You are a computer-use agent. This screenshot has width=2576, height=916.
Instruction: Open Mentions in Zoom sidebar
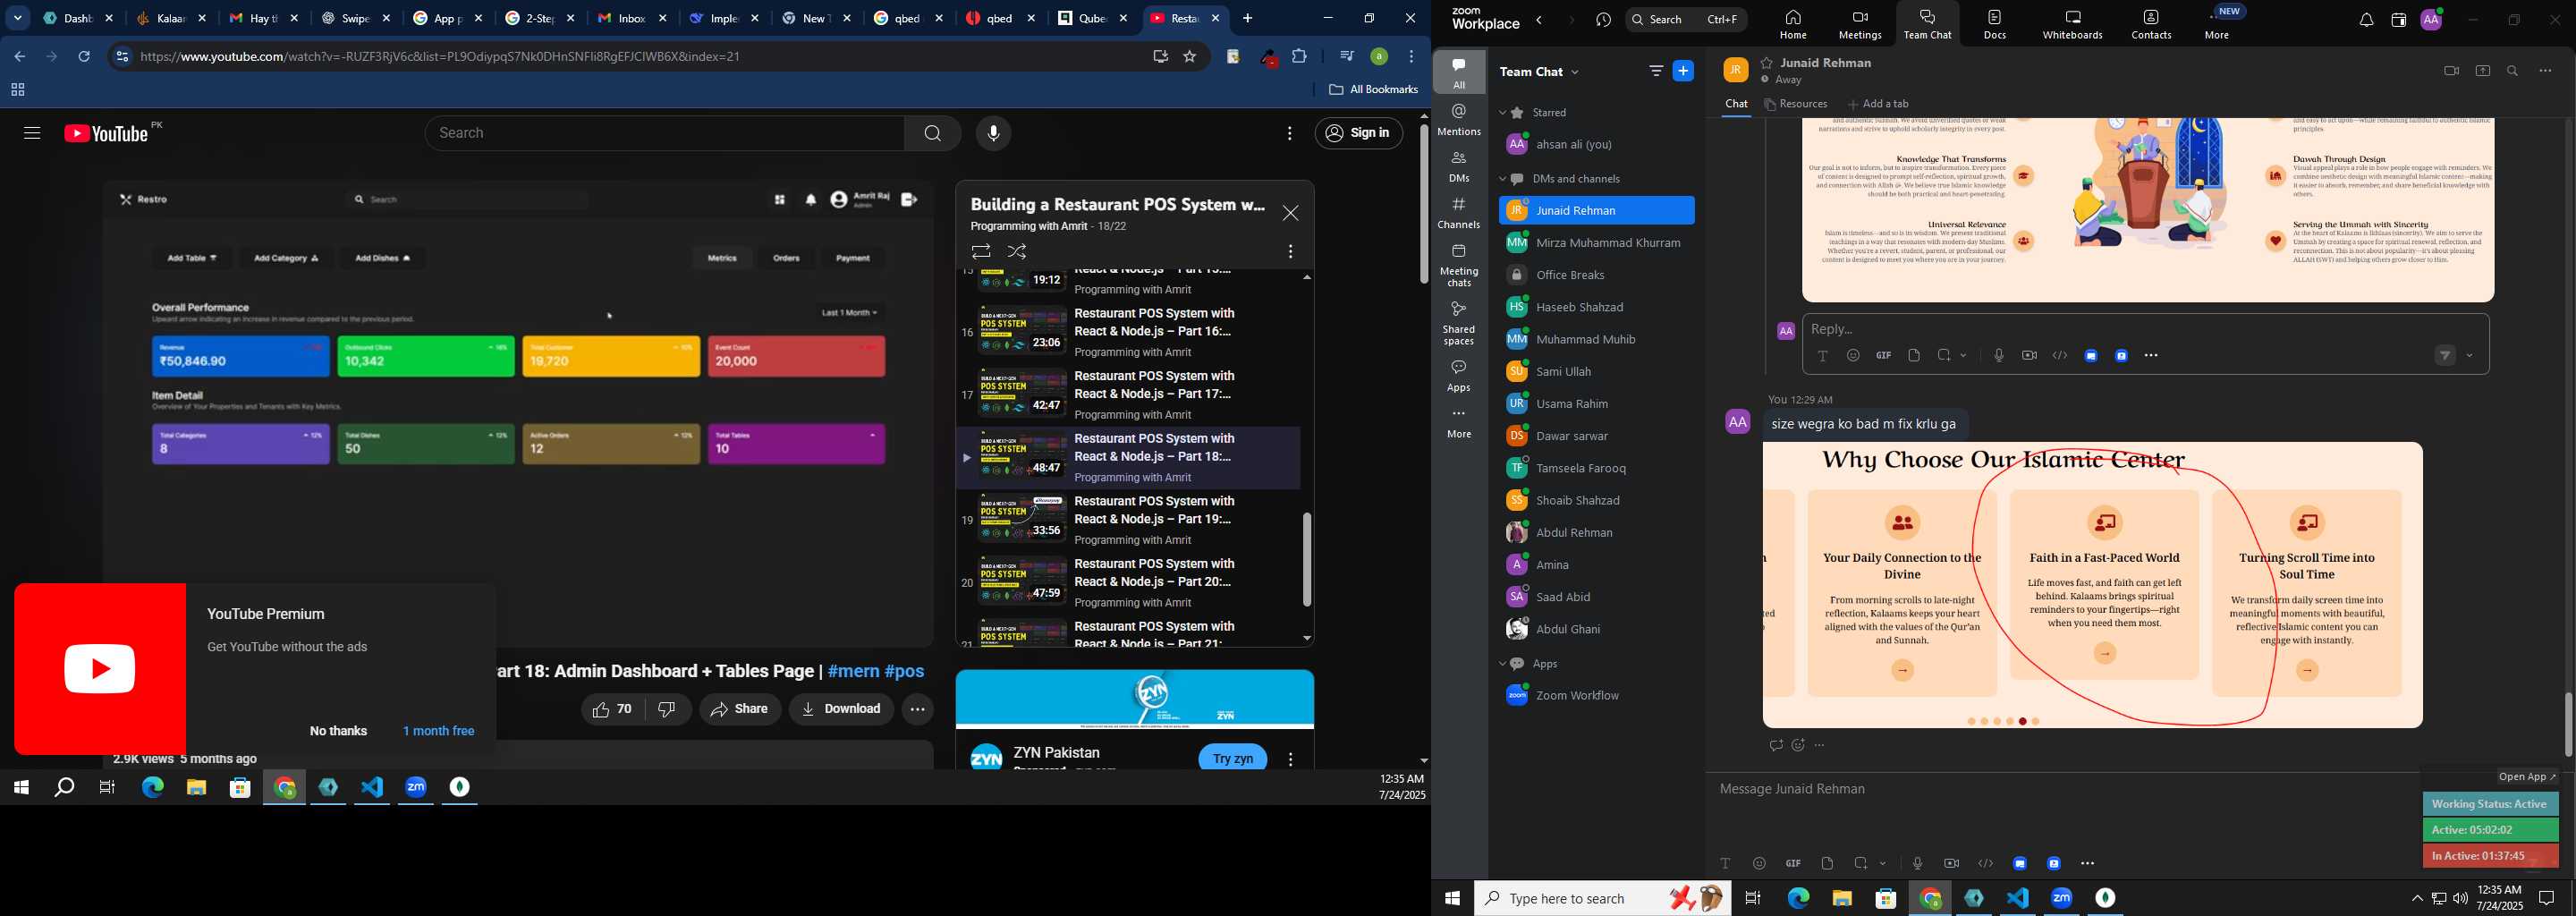(x=1459, y=119)
